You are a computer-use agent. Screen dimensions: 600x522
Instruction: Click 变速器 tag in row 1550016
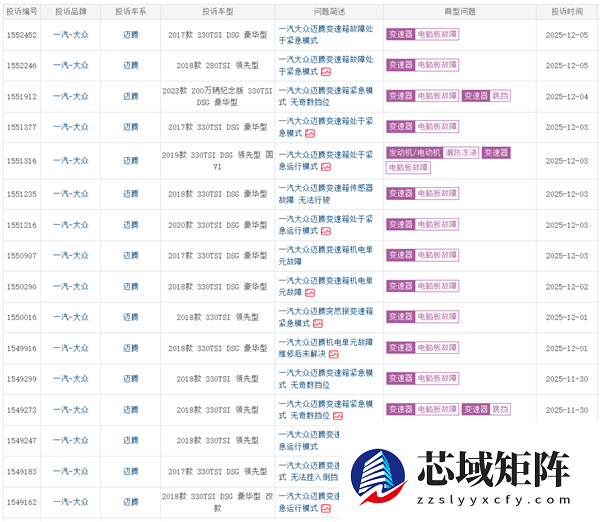(400, 317)
